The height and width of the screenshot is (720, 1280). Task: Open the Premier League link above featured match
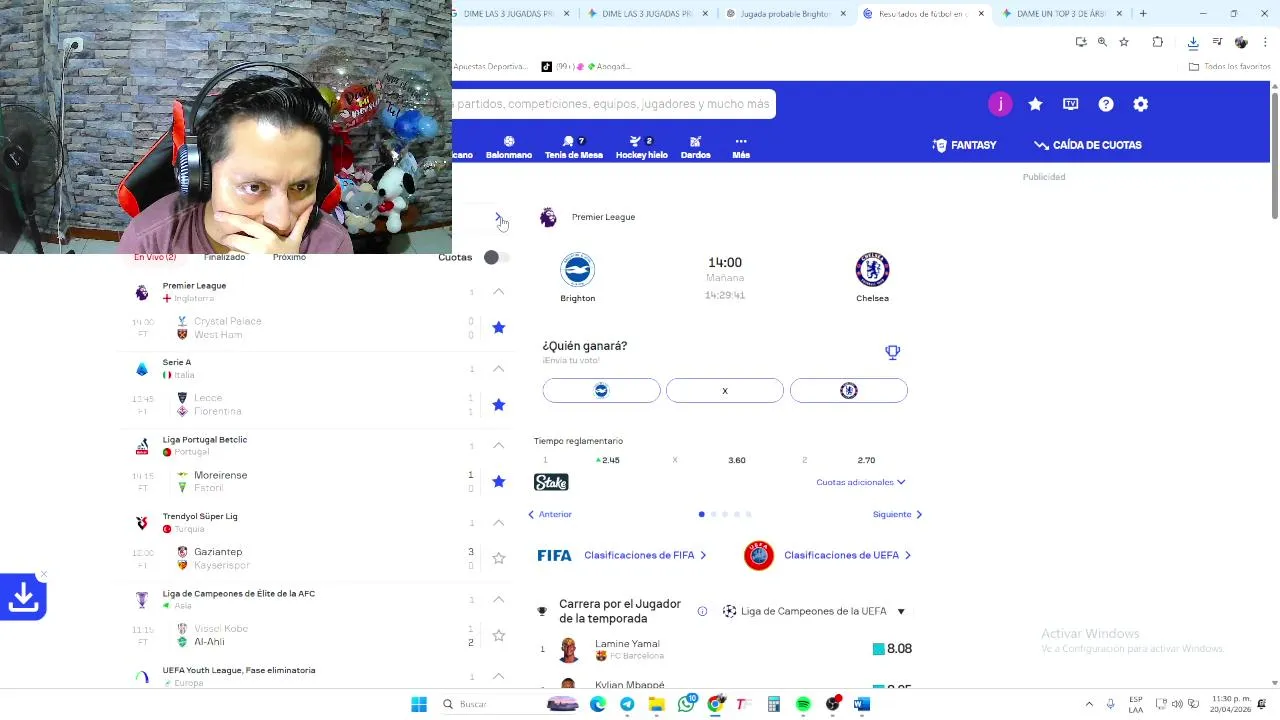pyautogui.click(x=603, y=217)
